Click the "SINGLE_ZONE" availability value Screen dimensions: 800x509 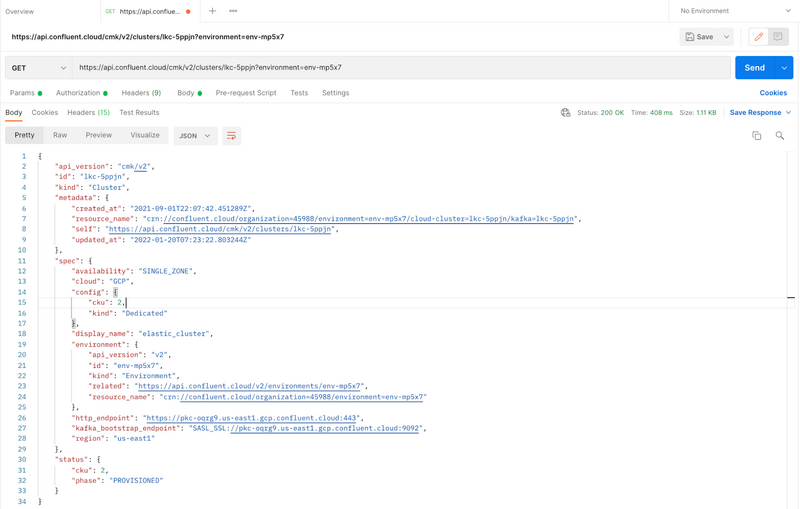(166, 271)
